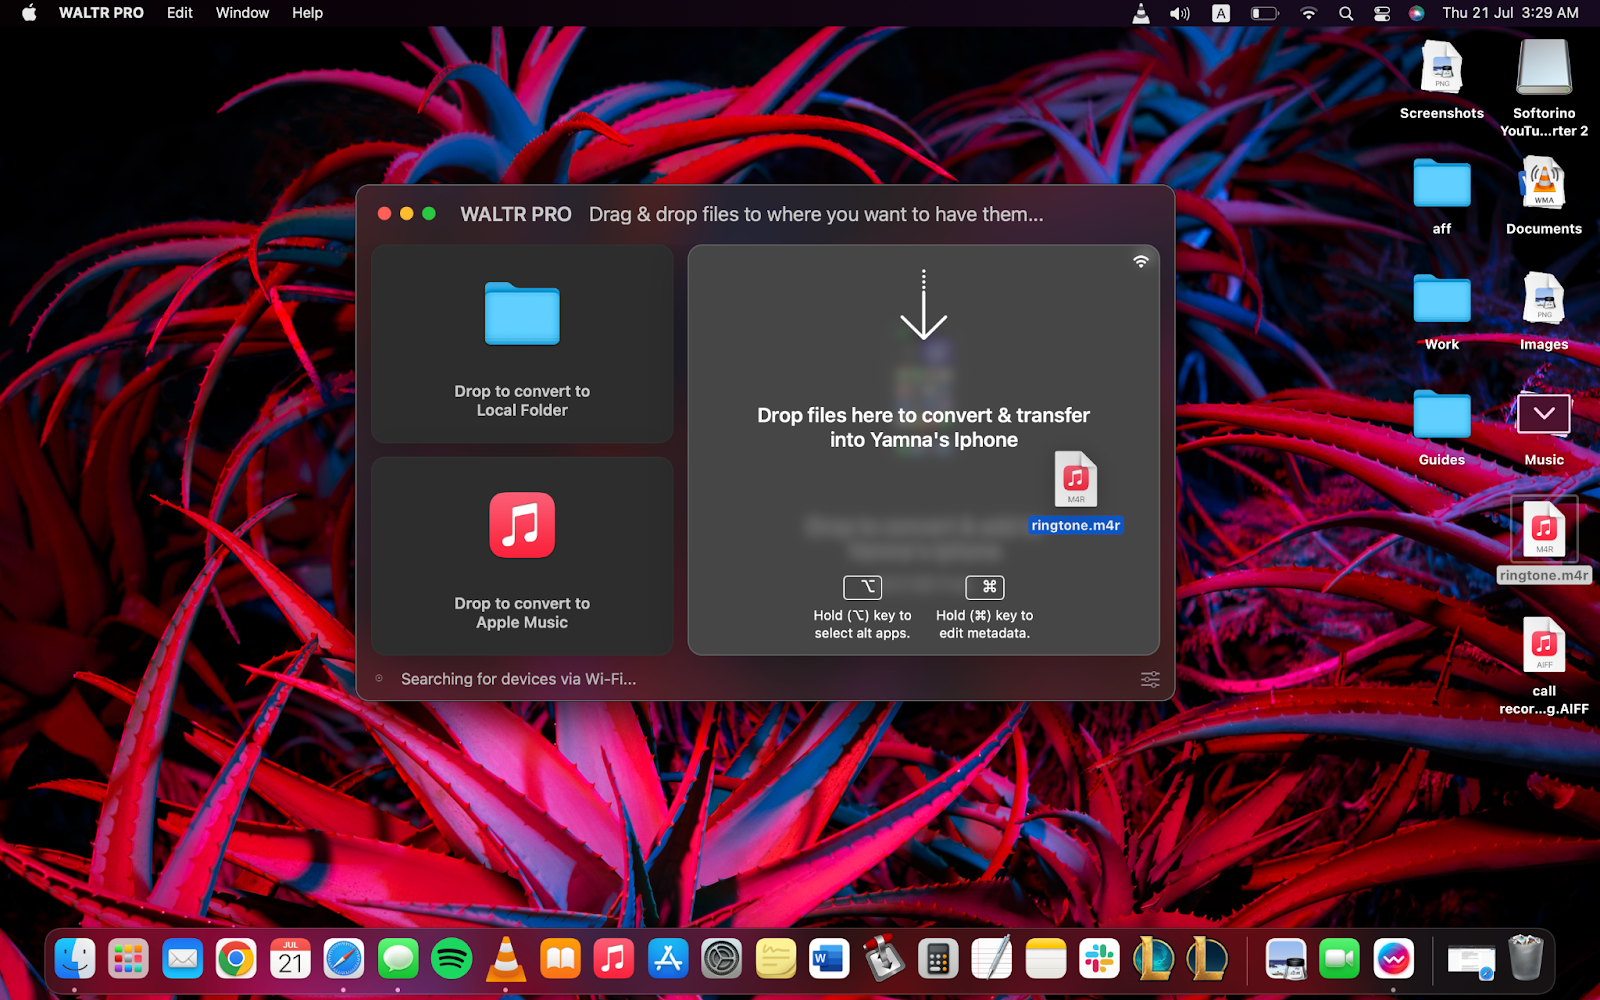Image resolution: width=1600 pixels, height=1000 pixels.
Task: Open the Edit menu
Action: pyautogui.click(x=180, y=13)
